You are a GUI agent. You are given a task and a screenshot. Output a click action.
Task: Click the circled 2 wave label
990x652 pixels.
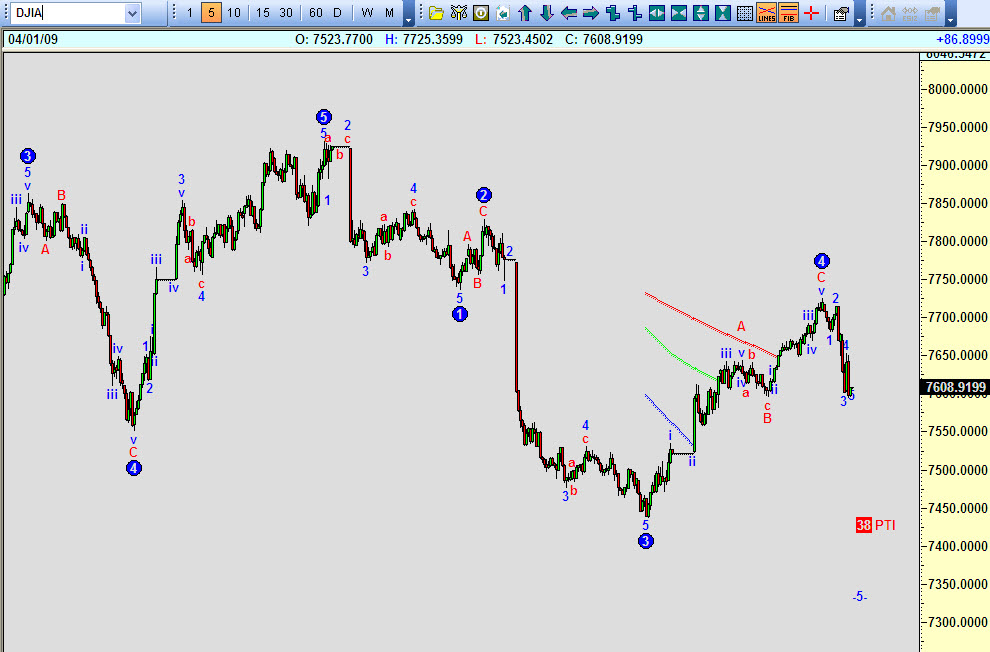coord(484,194)
